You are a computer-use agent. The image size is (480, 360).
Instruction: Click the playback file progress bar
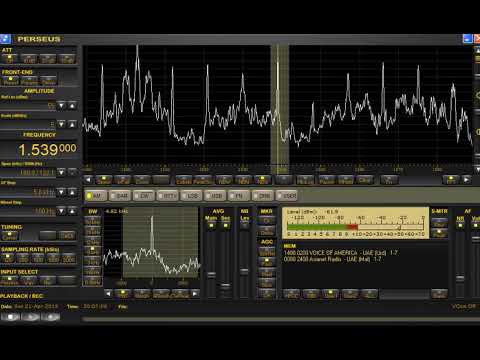point(280,319)
